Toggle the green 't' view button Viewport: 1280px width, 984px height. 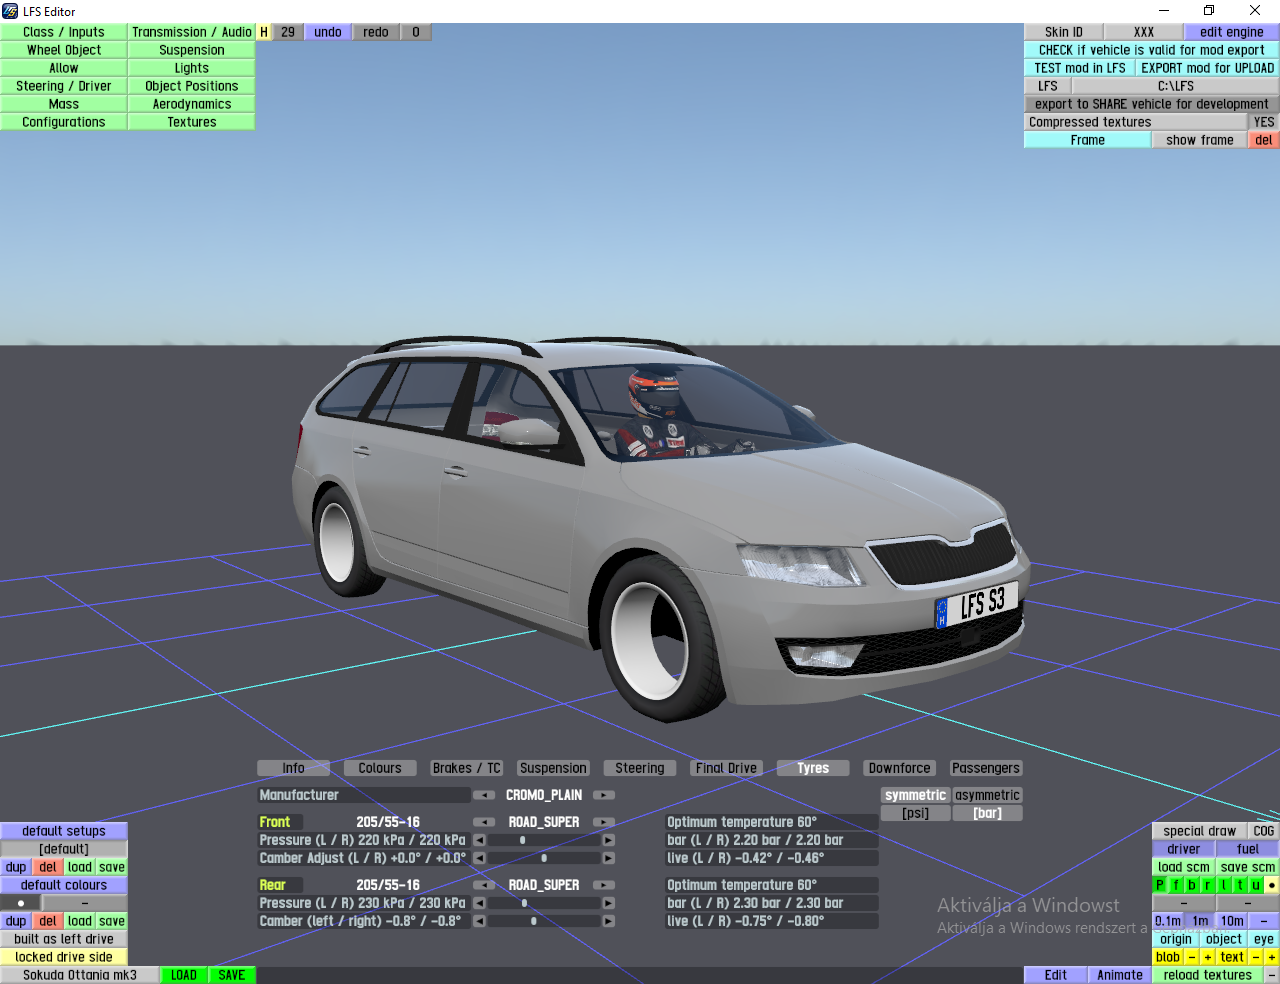(x=1240, y=885)
